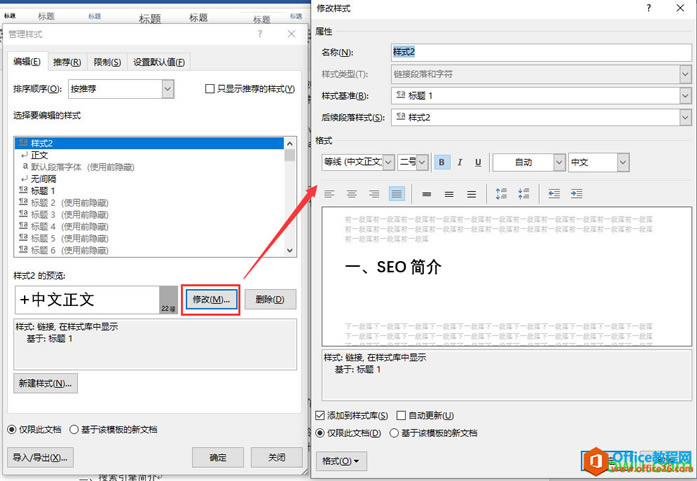Select 标题 6 in style list

click(149, 250)
